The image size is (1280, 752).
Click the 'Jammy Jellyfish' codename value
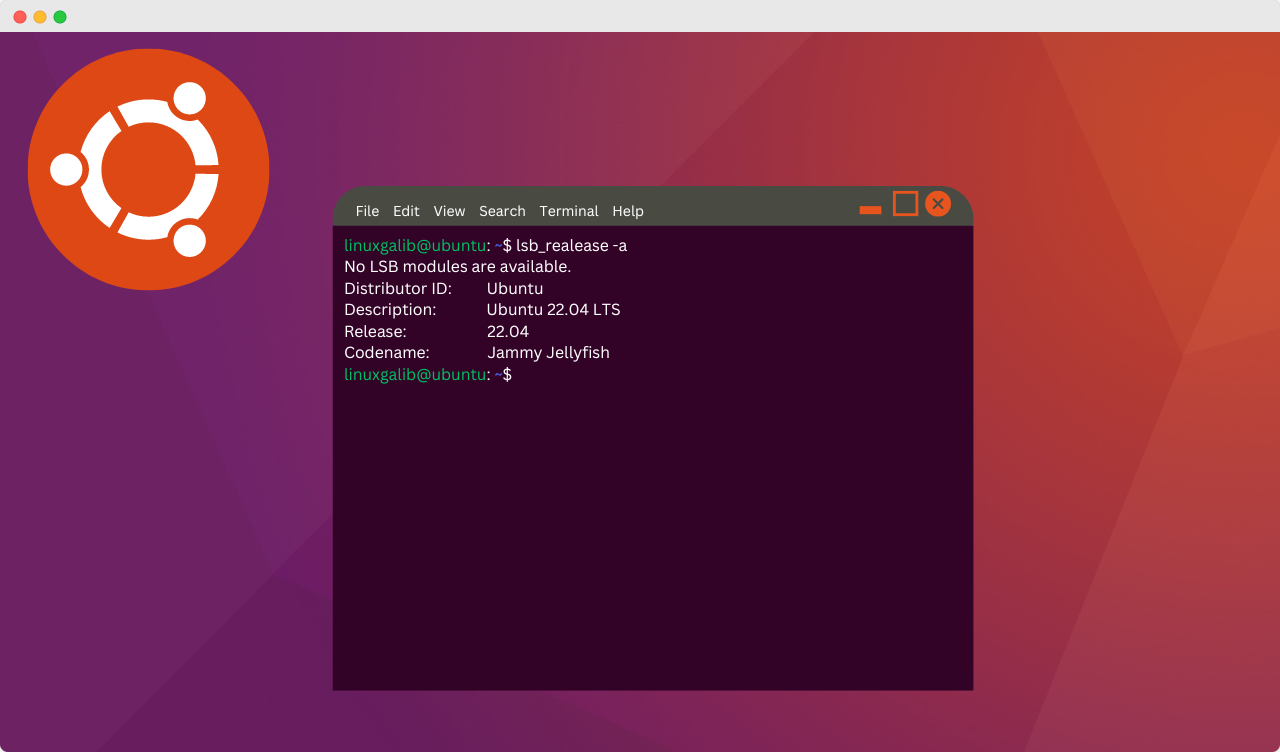548,353
